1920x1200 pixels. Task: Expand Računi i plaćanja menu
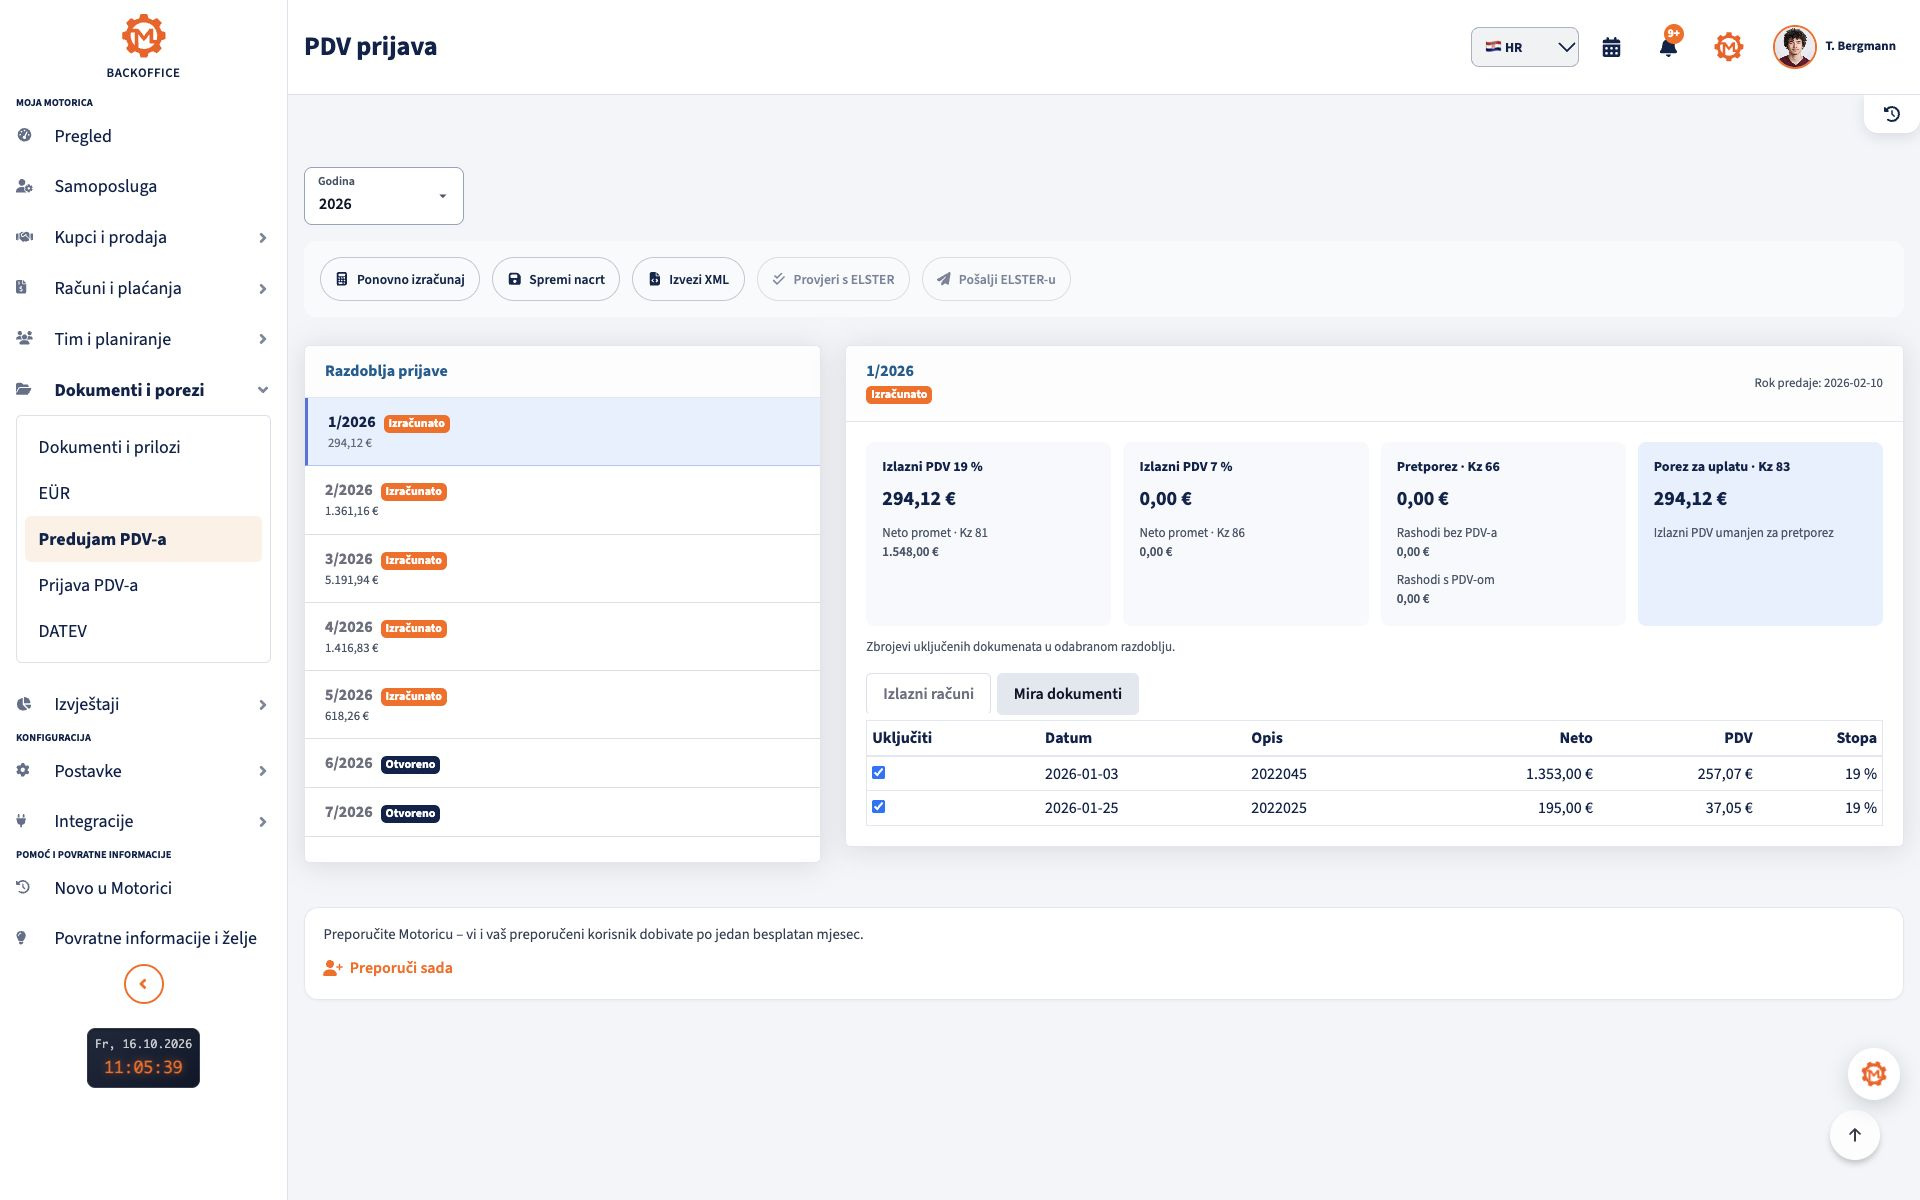pos(143,288)
